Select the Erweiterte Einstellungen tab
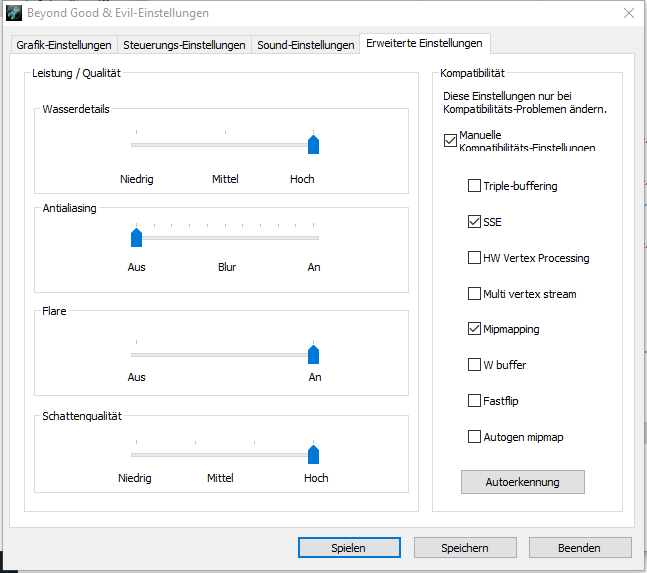The width and height of the screenshot is (647, 573). coord(424,43)
